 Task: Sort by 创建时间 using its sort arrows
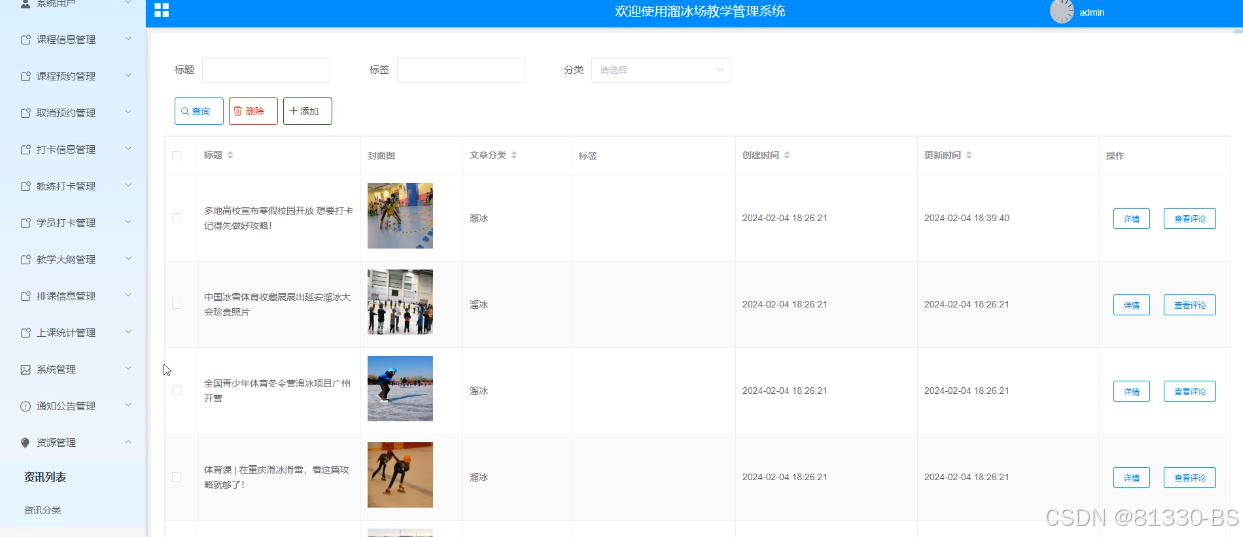point(786,155)
